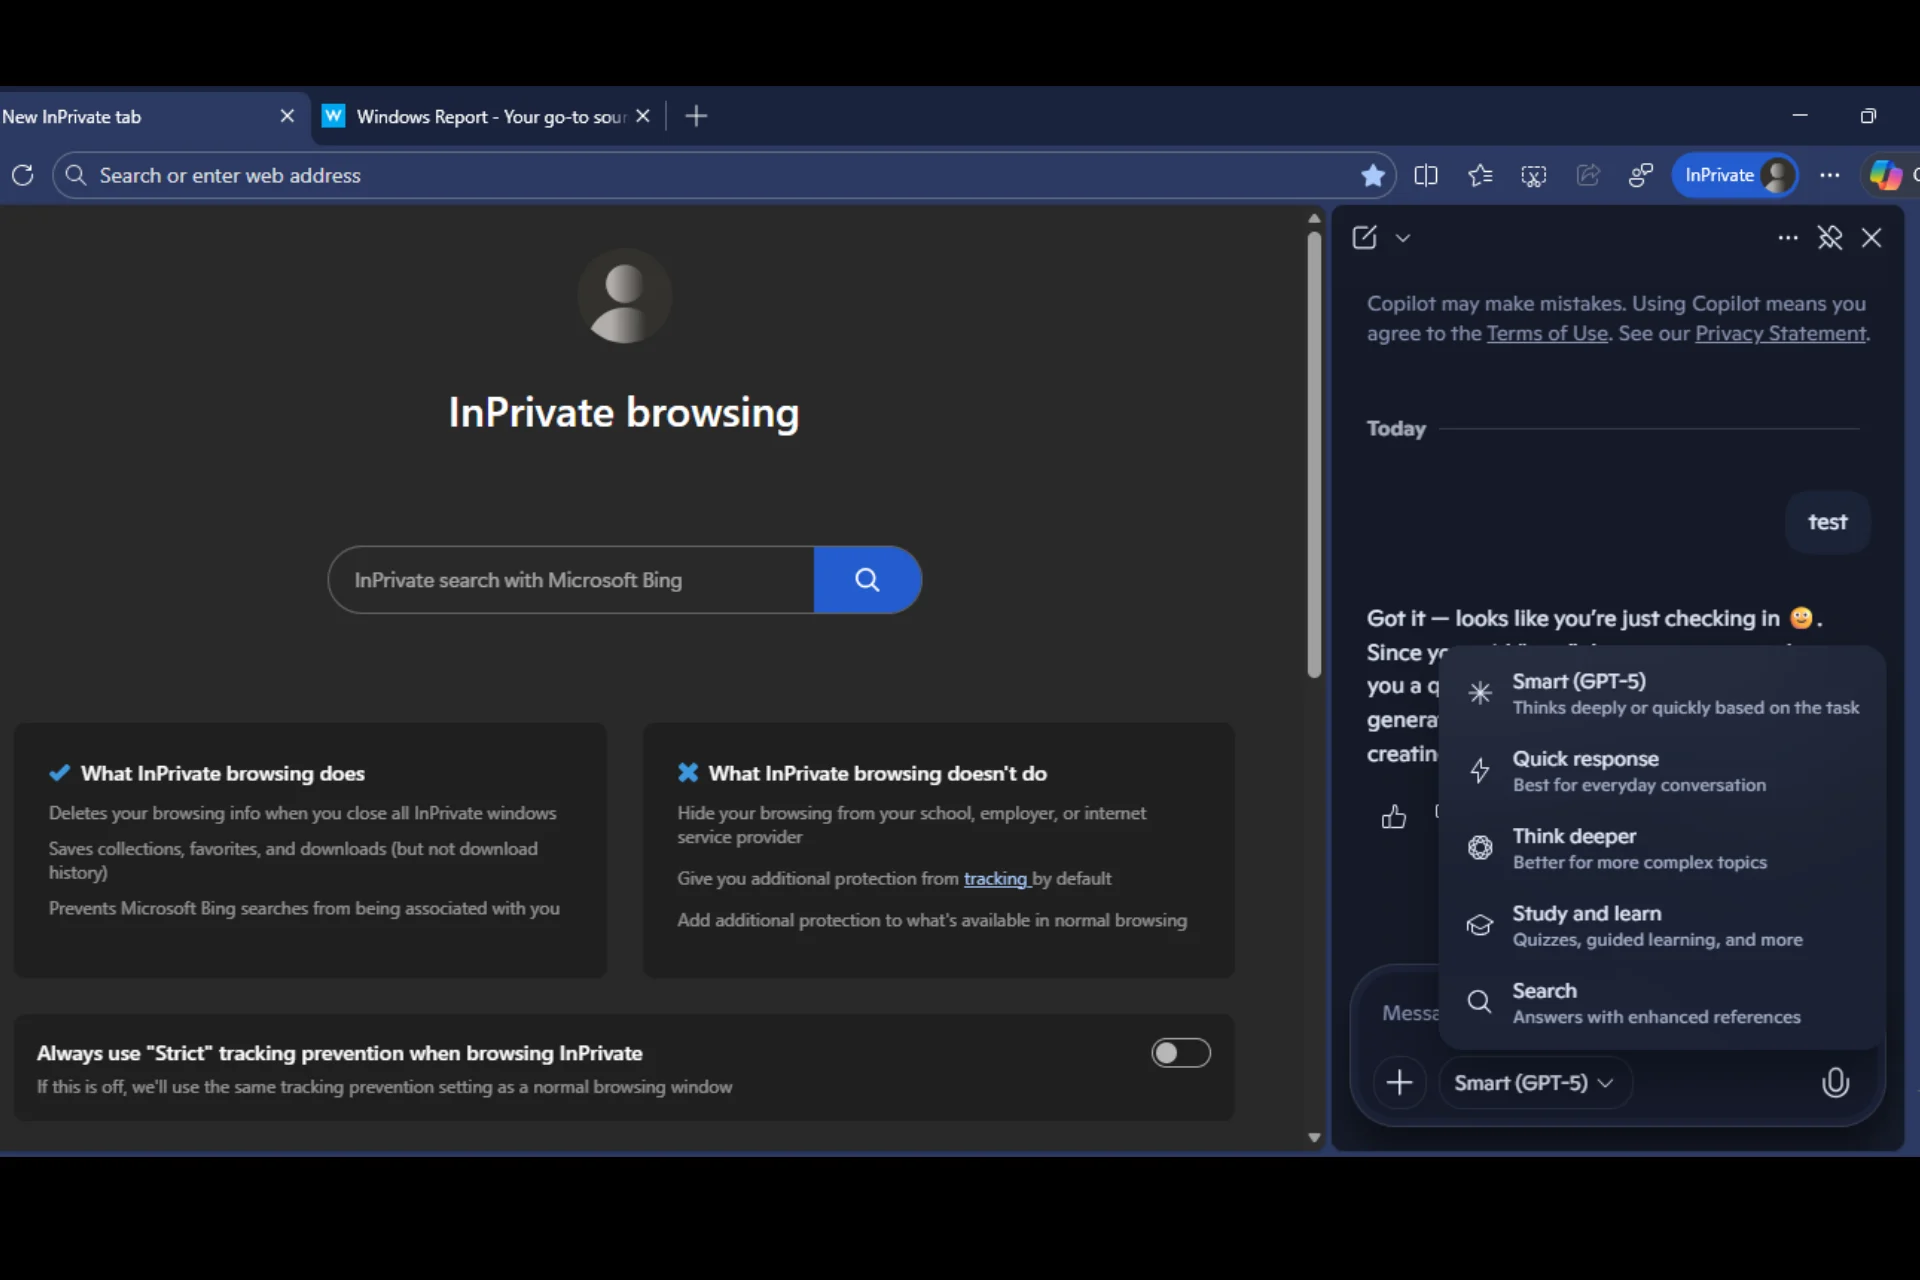The image size is (1920, 1280).
Task: Open Settings and more ellipsis menu
Action: coord(1829,175)
